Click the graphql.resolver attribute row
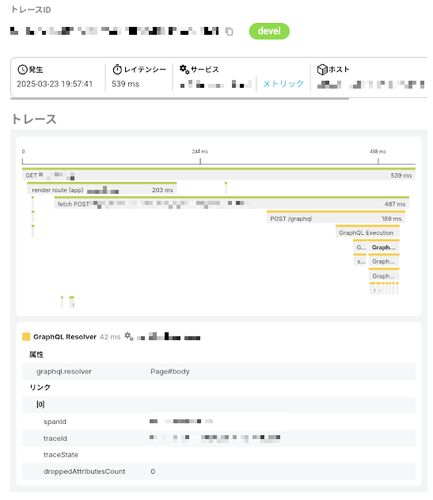The height and width of the screenshot is (500, 433). coord(219,371)
